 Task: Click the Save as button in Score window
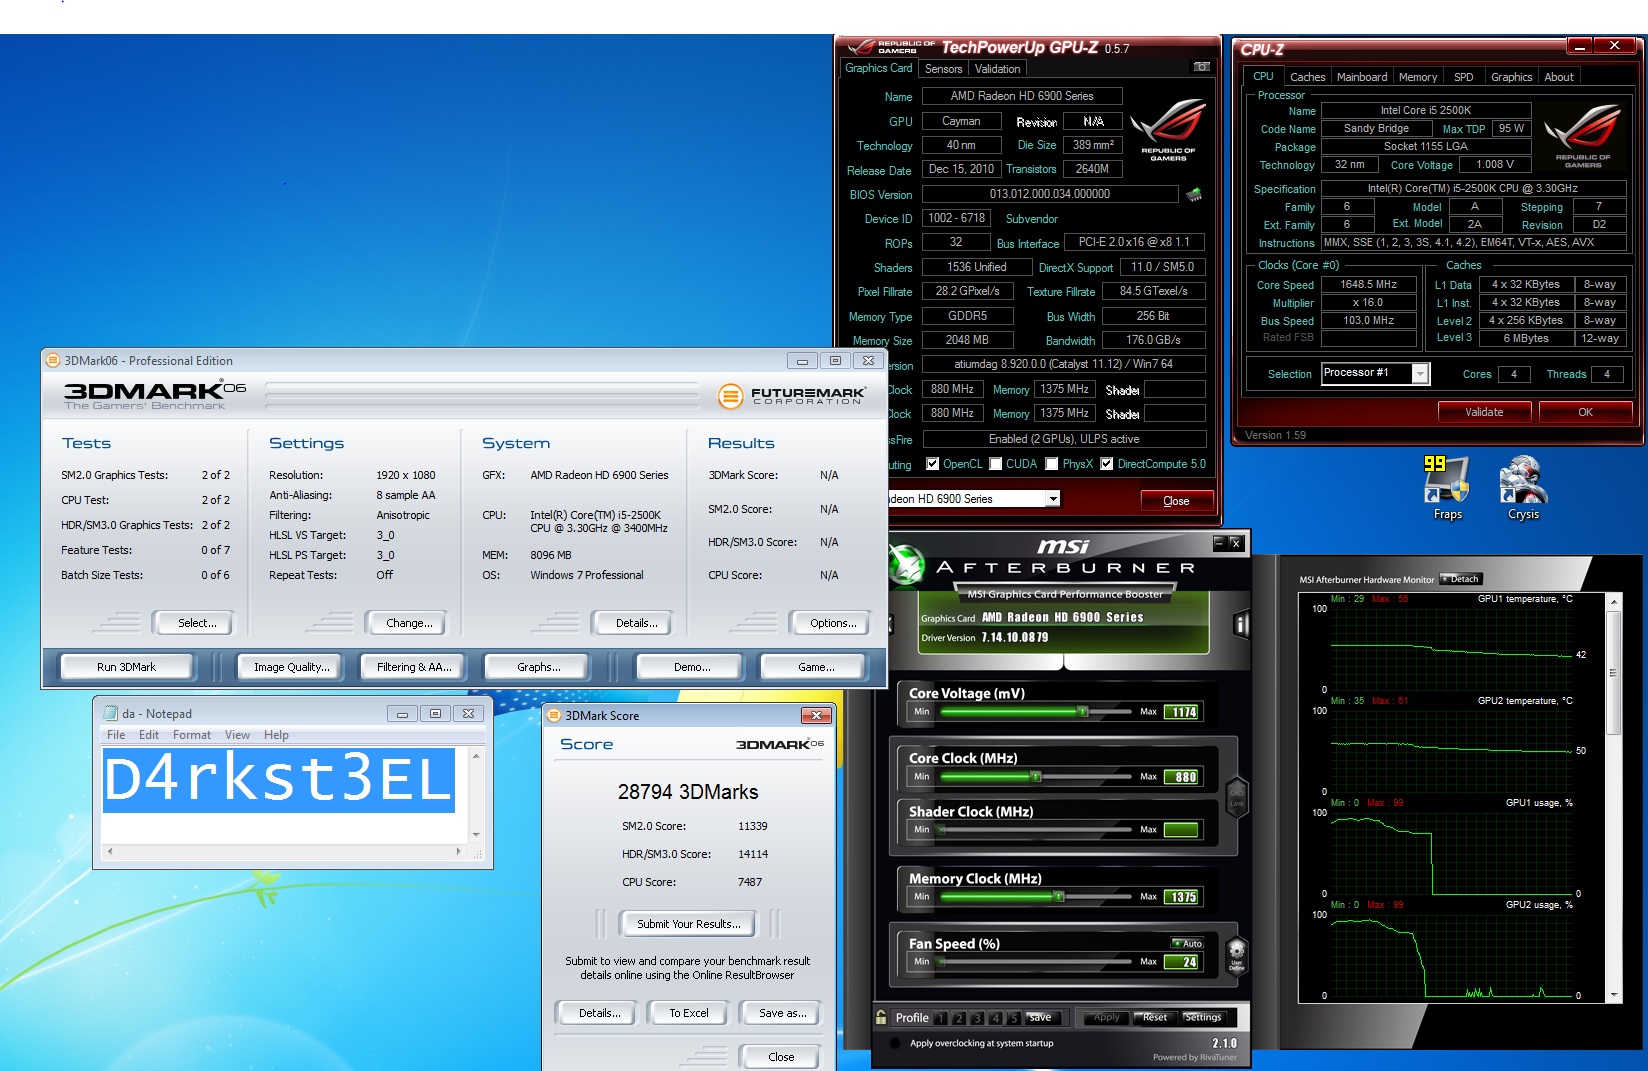click(x=781, y=1013)
